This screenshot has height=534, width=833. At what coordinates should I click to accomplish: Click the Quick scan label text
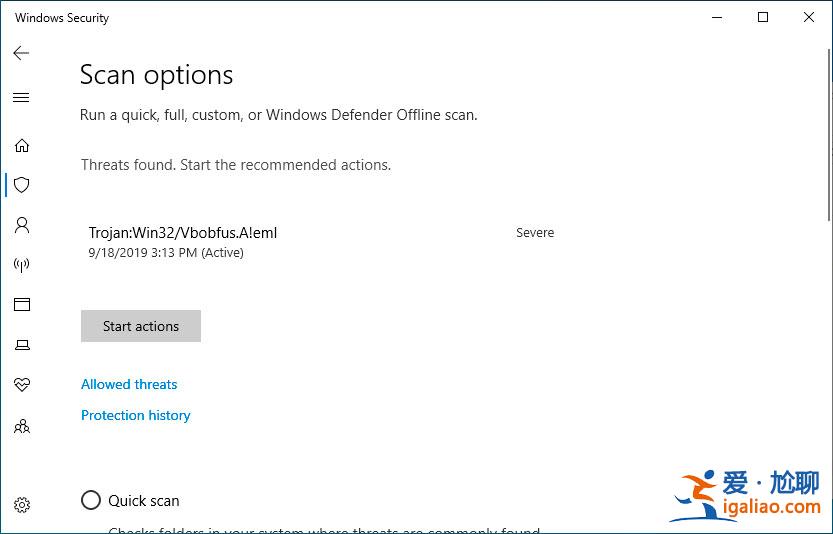click(x=144, y=501)
